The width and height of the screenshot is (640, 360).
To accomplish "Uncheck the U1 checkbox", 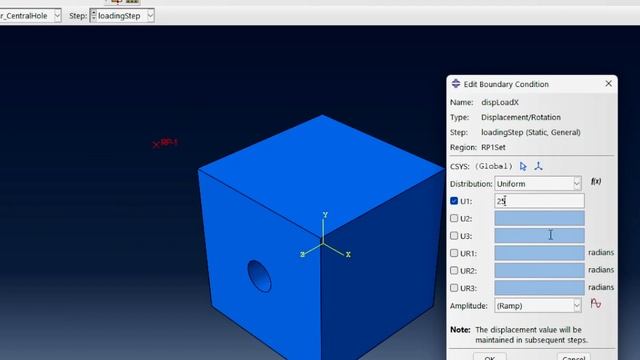I will pos(454,201).
